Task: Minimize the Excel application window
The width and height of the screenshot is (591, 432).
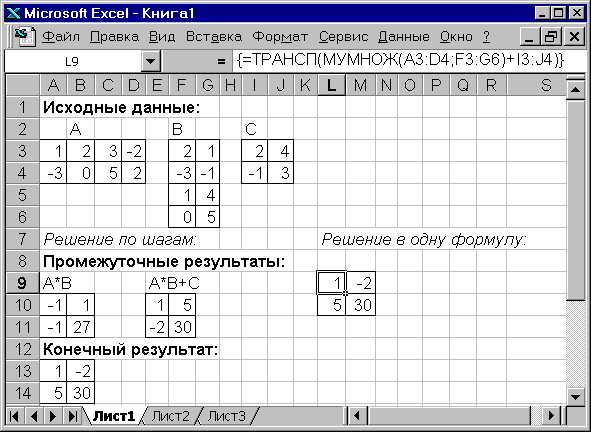Action: coord(542,14)
